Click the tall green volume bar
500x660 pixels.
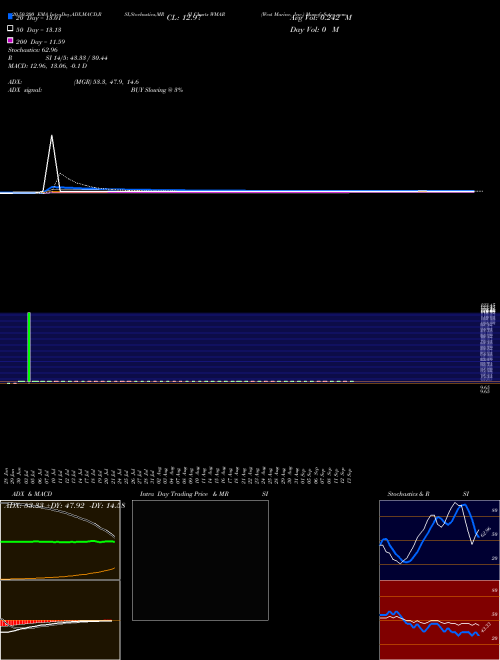pos(29,347)
